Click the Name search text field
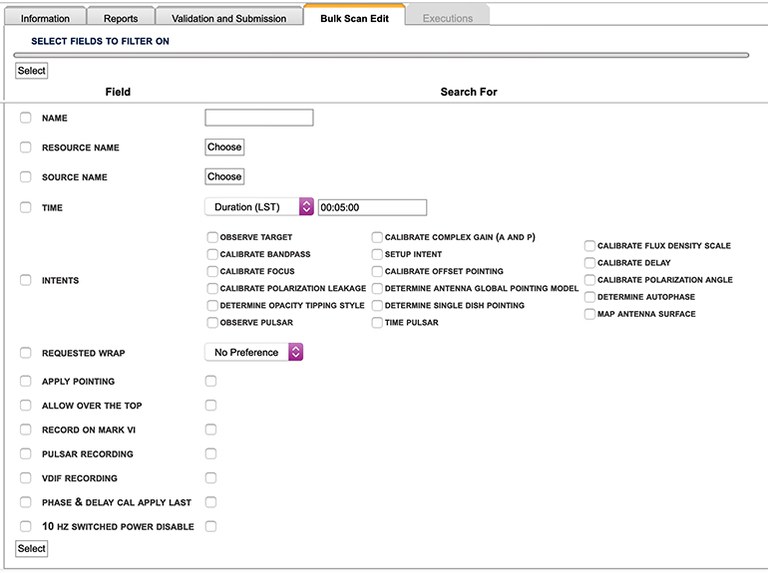Screen dimensions: 768x573 tap(259, 118)
